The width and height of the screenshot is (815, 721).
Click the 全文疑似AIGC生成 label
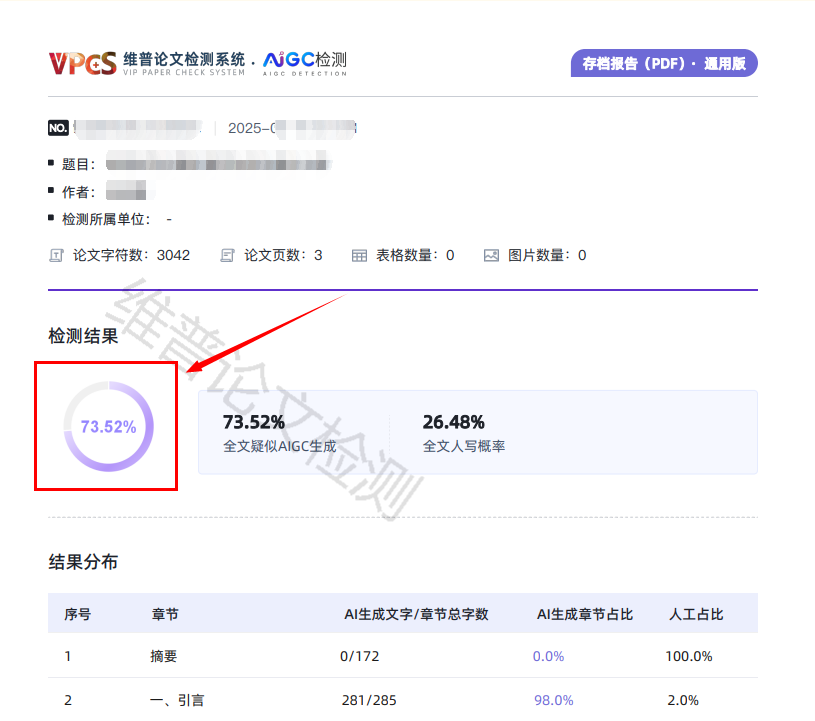280,446
